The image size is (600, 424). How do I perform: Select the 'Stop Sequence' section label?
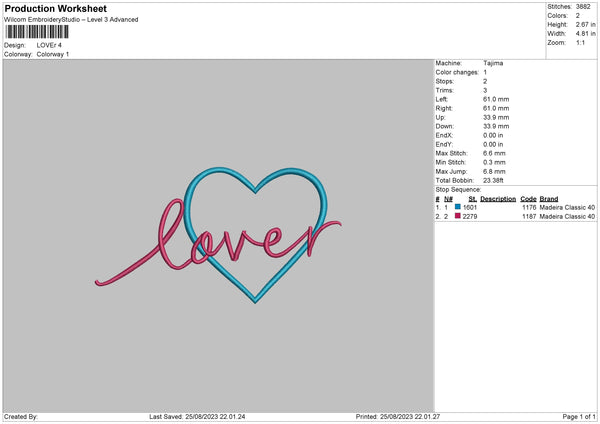[x=456, y=189]
